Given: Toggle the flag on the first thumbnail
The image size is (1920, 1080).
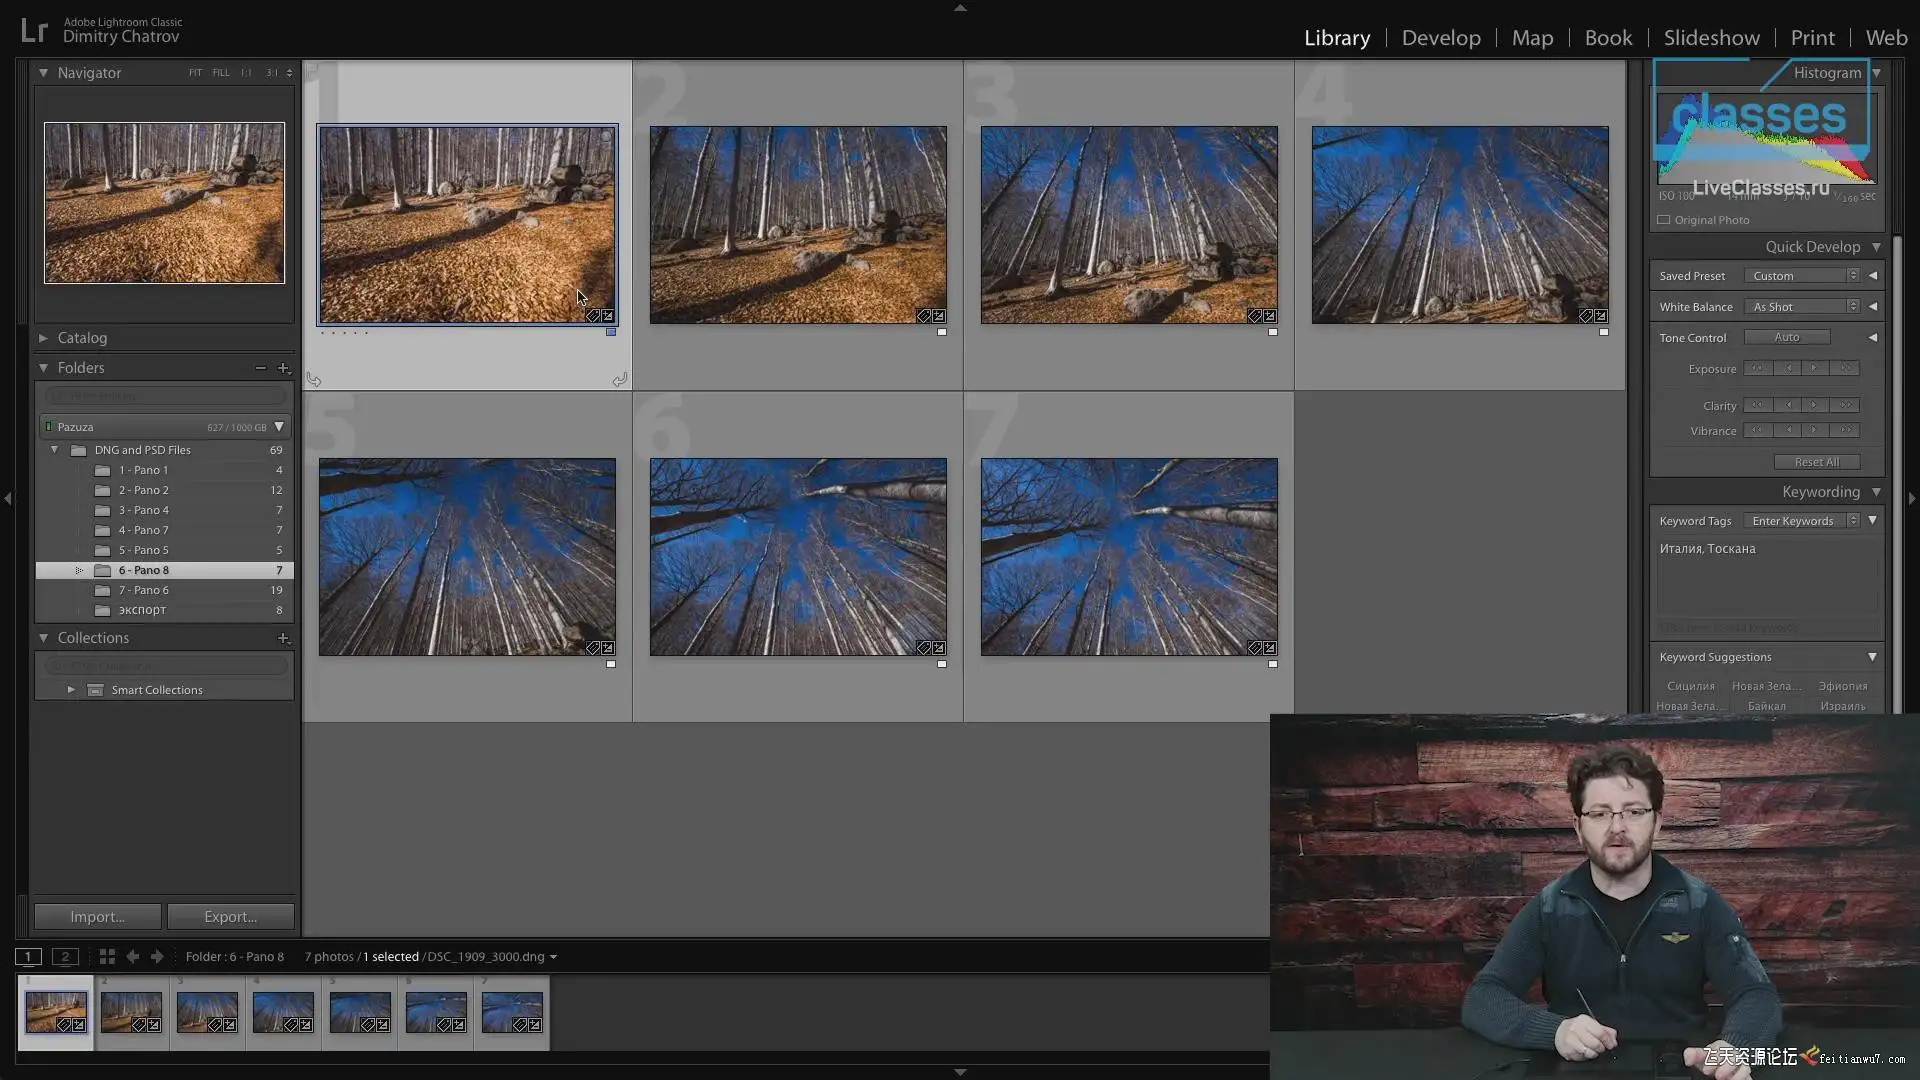Looking at the screenshot, I should point(311,72).
